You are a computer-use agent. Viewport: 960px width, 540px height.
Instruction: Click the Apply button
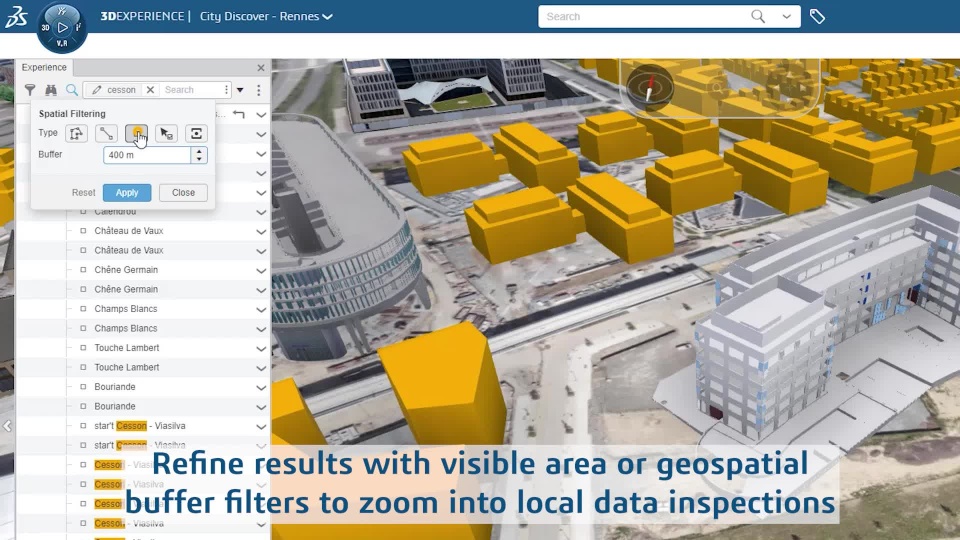click(x=127, y=193)
